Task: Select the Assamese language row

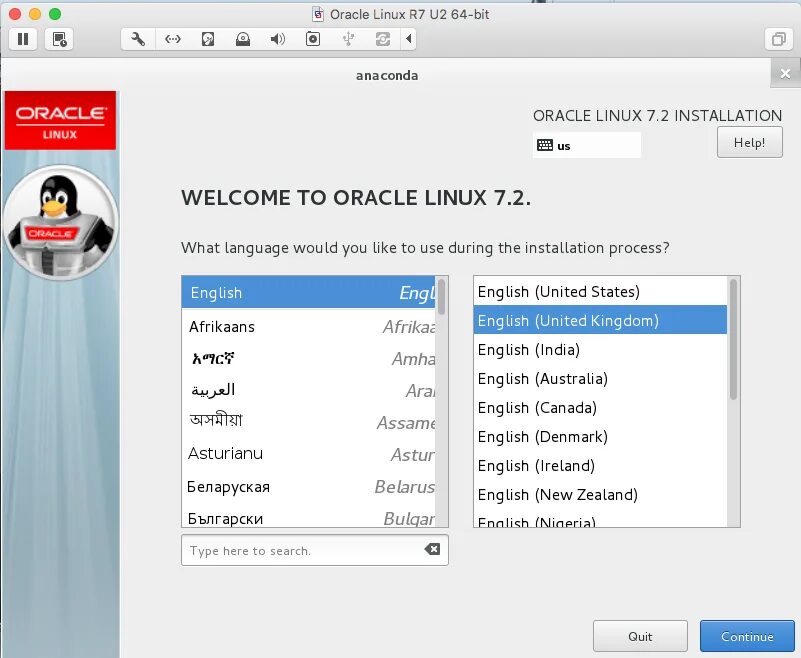Action: click(309, 422)
